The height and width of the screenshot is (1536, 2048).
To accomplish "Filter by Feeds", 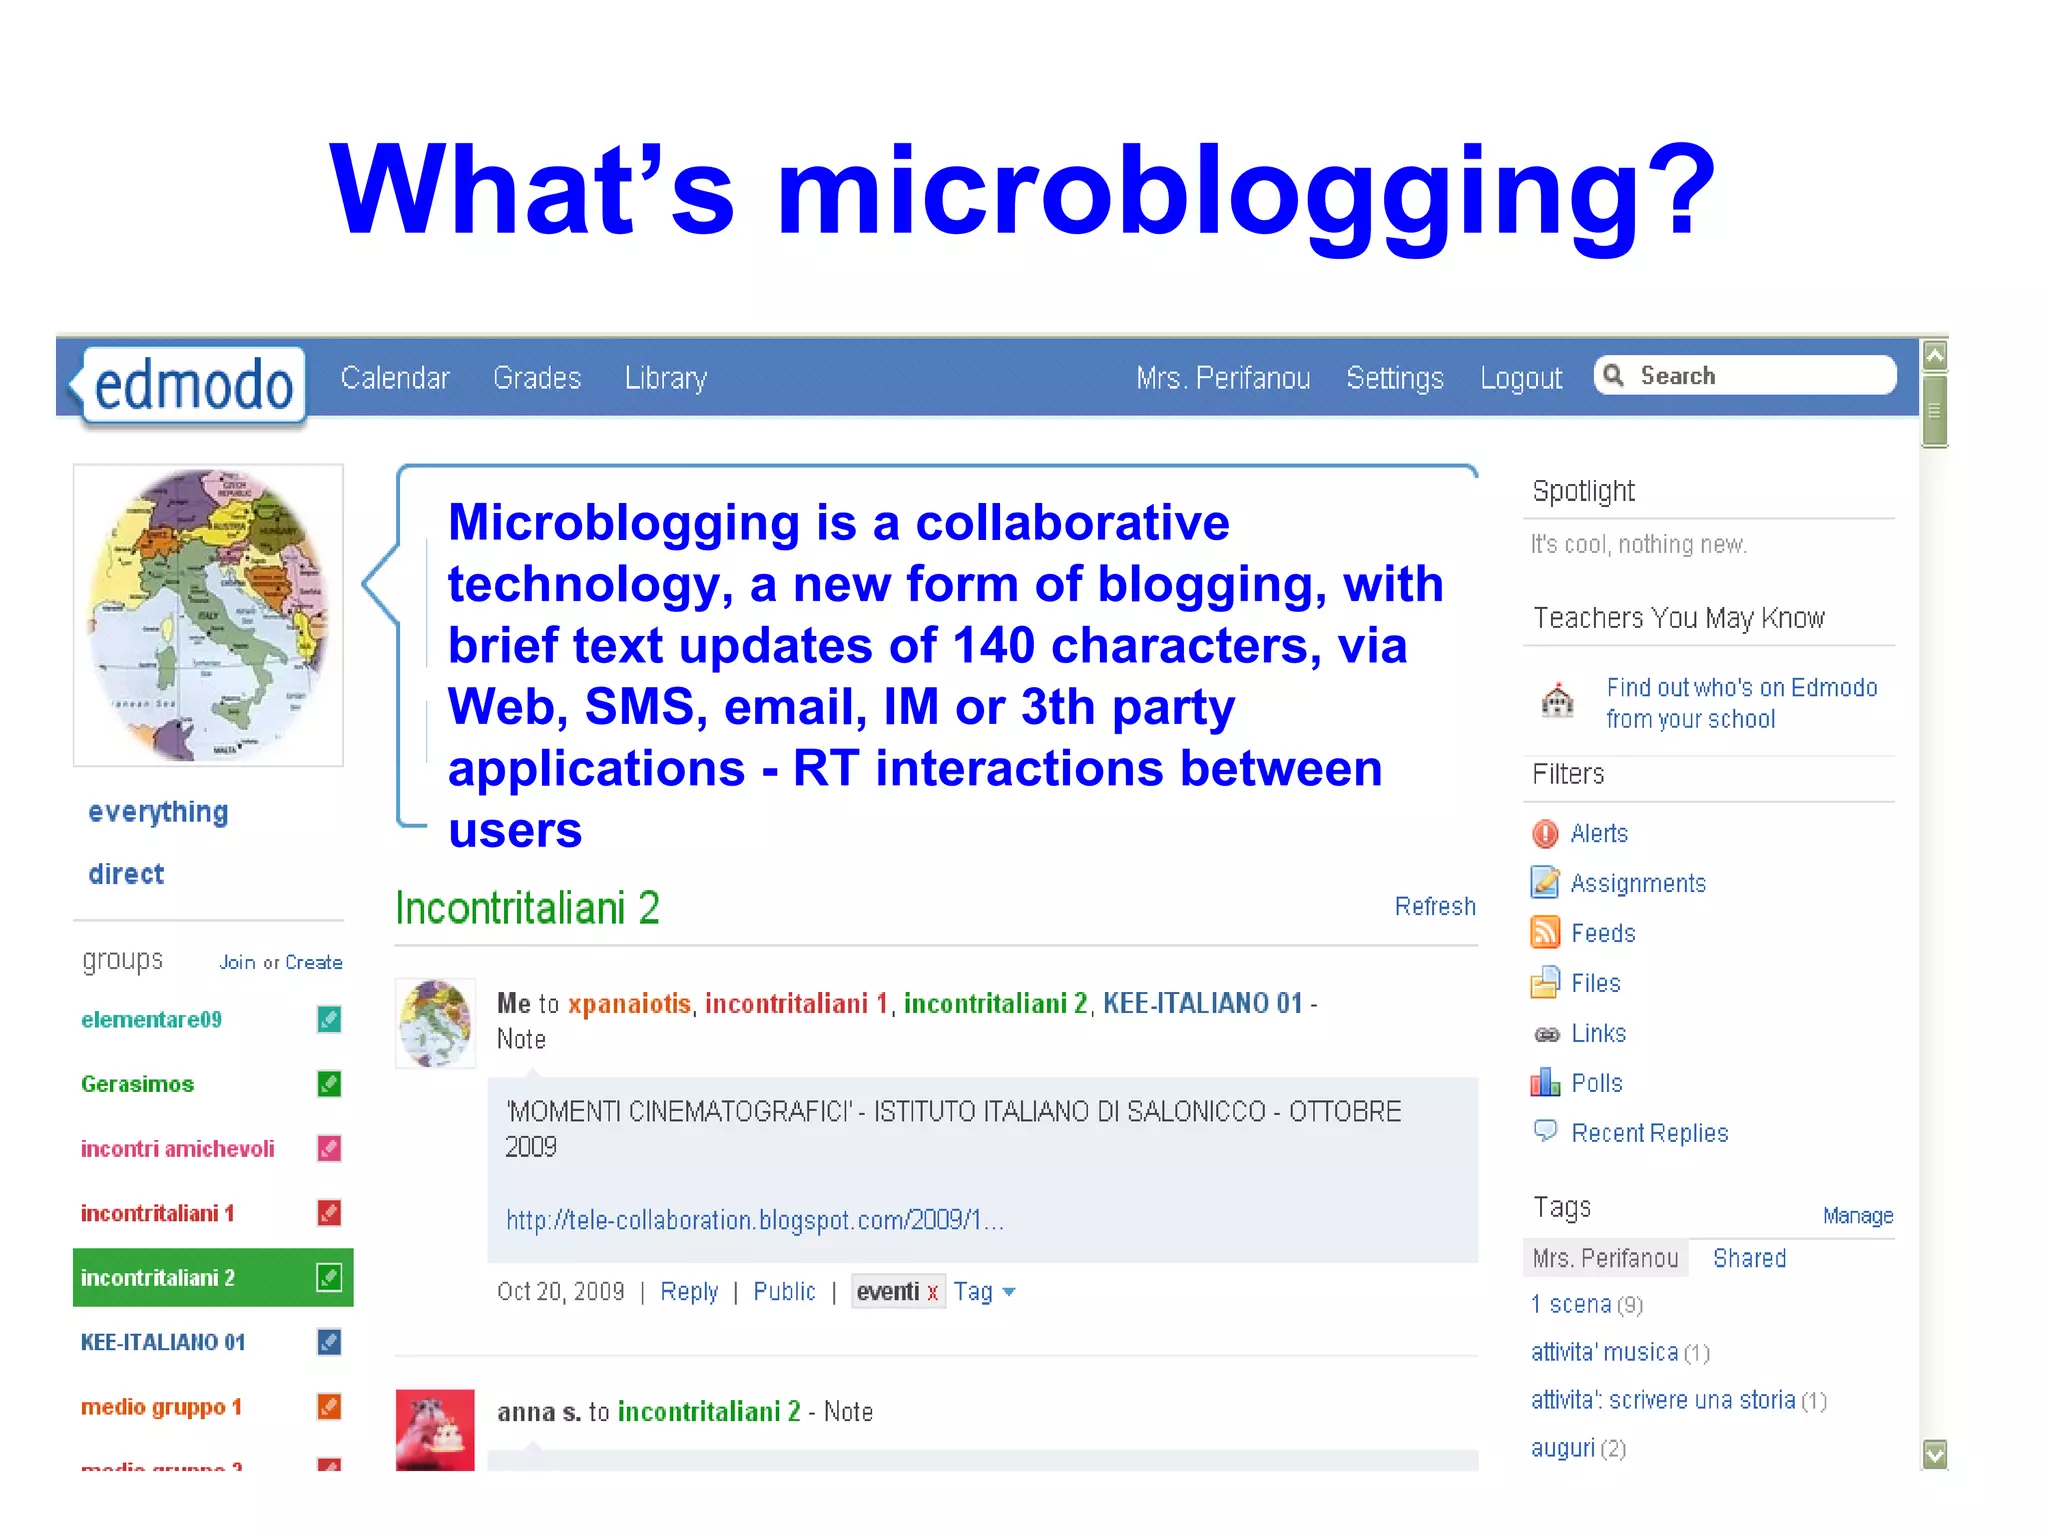I will tap(1603, 933).
